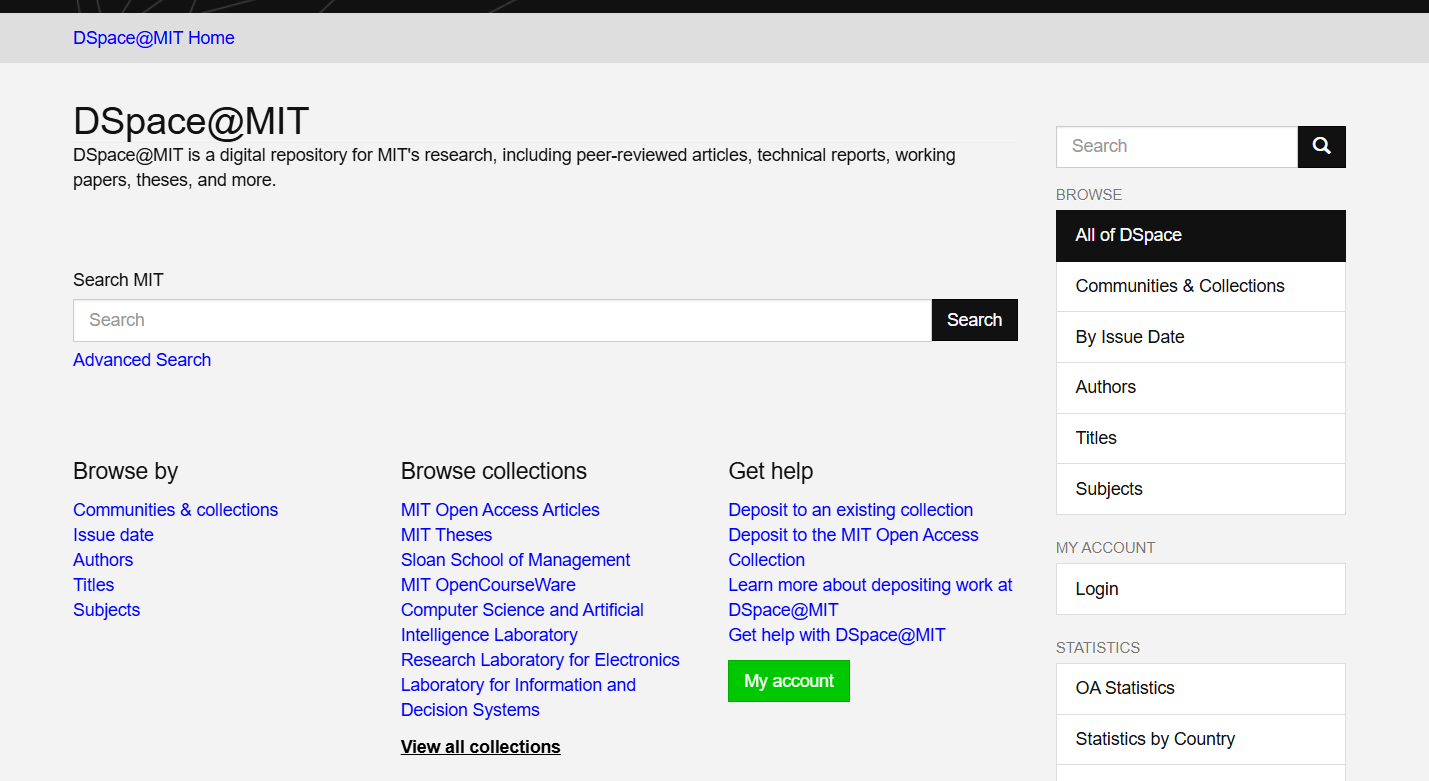Open Statistics by Country
This screenshot has height=781, width=1429.
click(x=1155, y=739)
